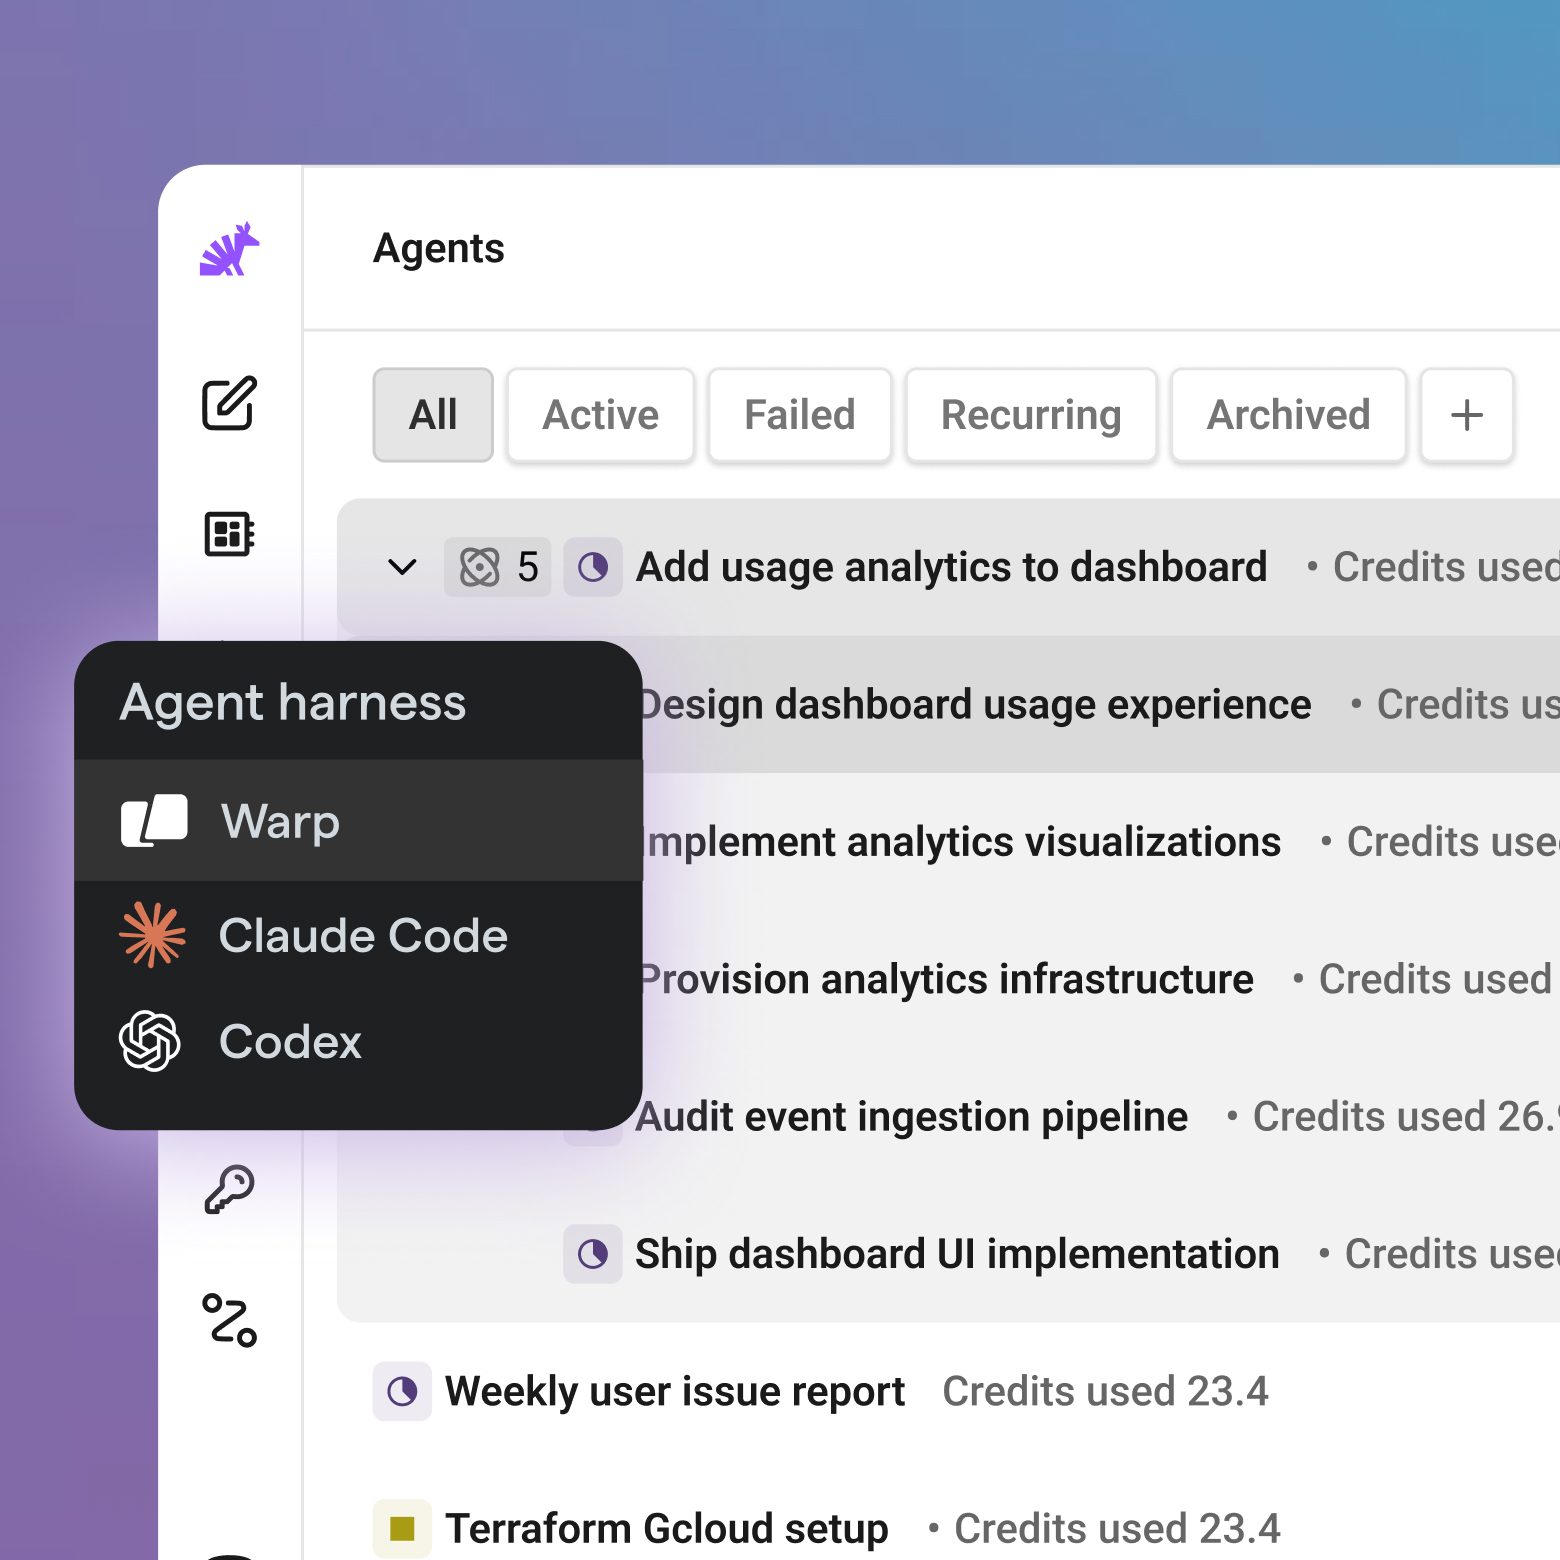
Task: Open Weekly user issue report row
Action: click(948, 1391)
